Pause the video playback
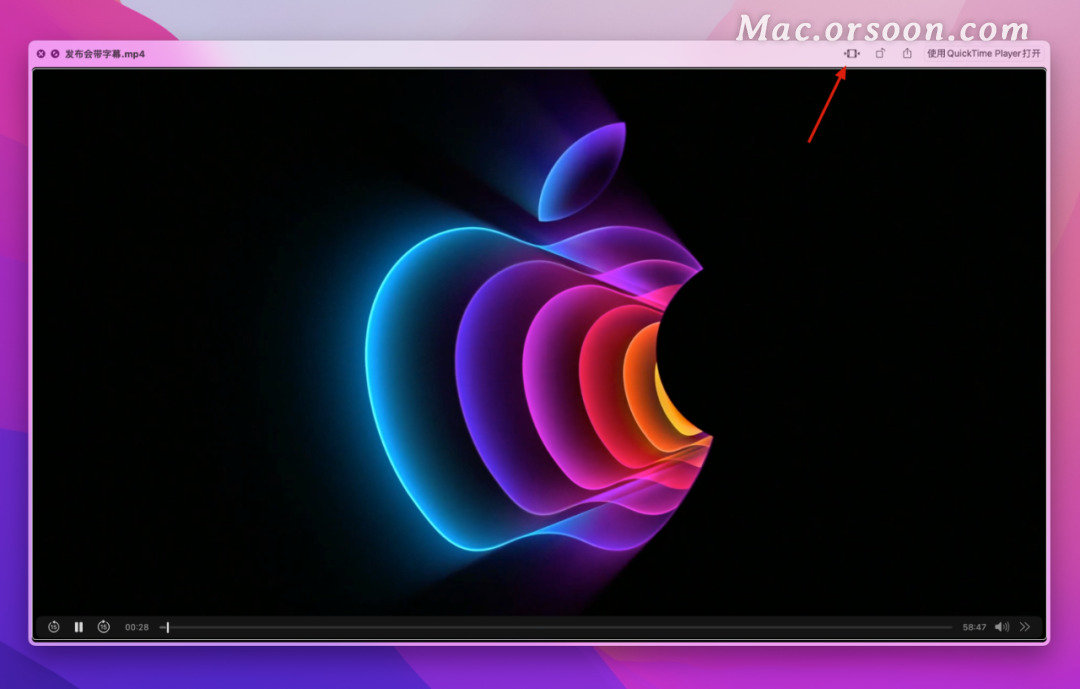 [79, 627]
